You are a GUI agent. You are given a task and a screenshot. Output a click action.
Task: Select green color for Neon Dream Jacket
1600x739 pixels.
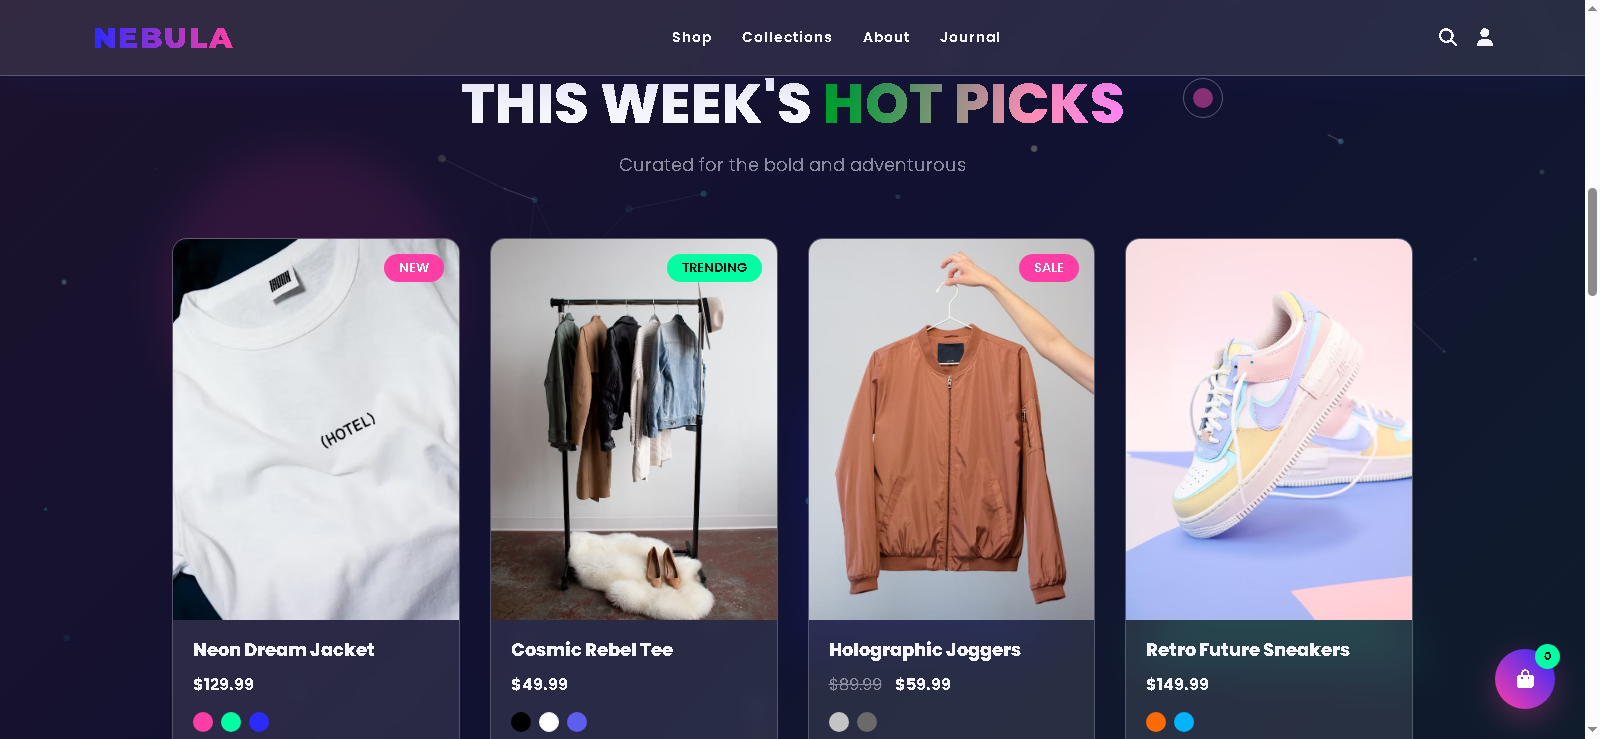coord(231,722)
